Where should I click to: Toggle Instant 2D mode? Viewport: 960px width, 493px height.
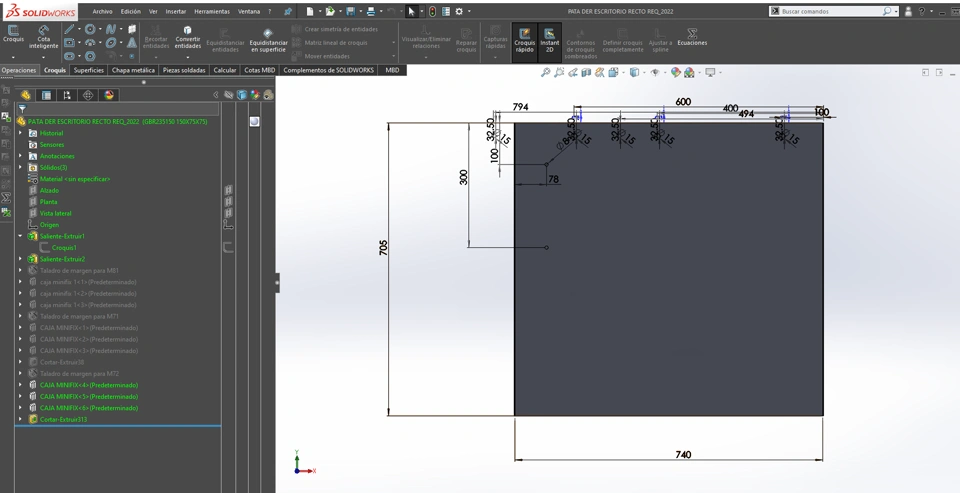(549, 42)
